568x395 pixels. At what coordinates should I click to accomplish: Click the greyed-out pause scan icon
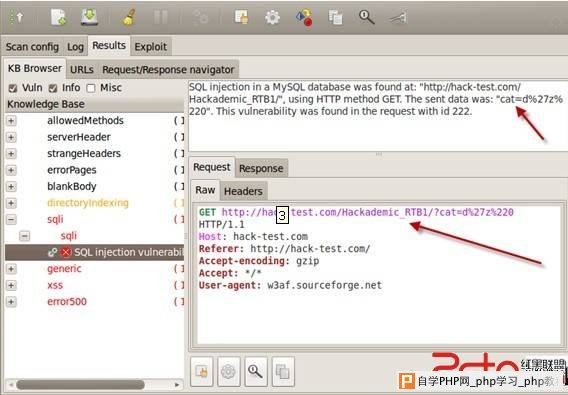coord(160,17)
